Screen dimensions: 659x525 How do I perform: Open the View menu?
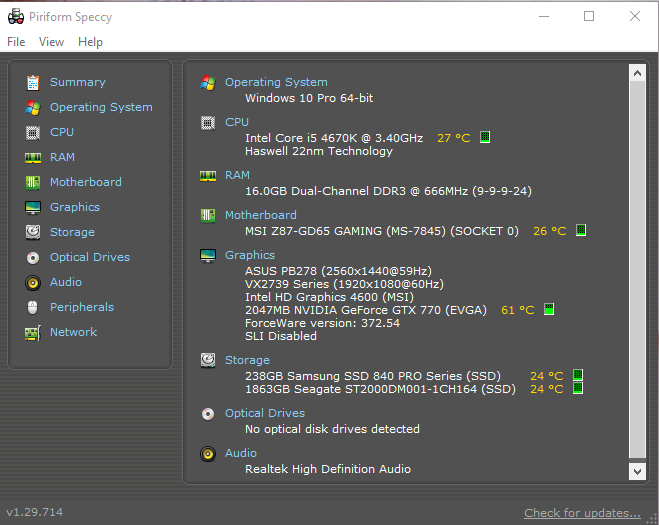[51, 42]
